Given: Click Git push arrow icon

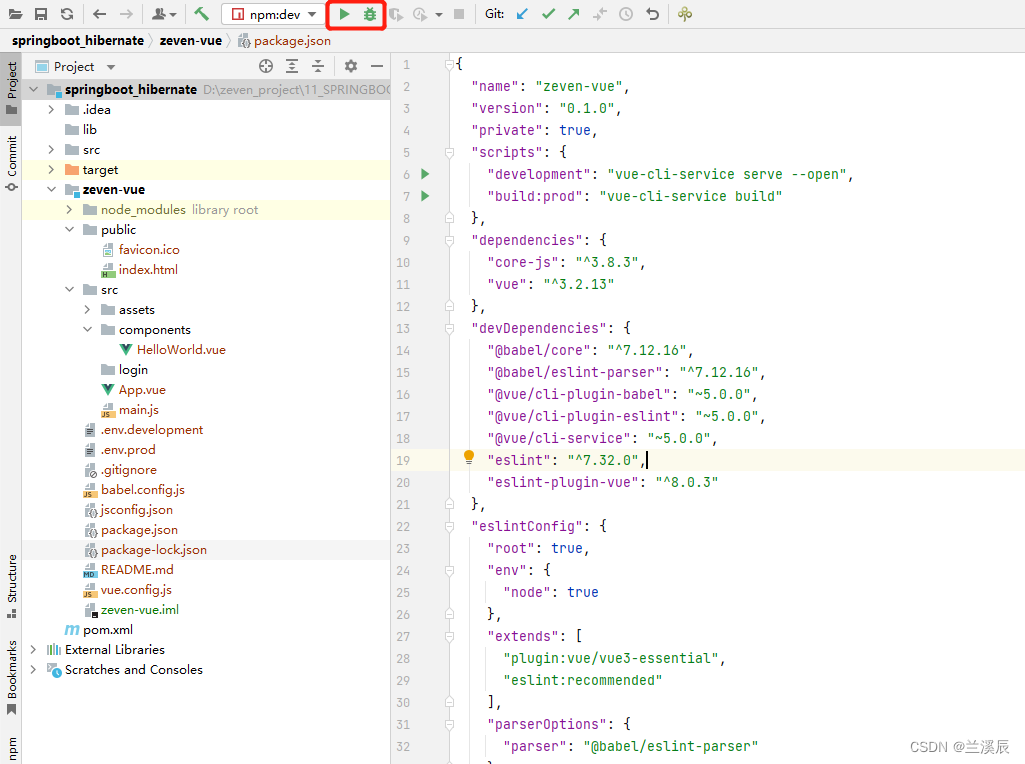Looking at the screenshot, I should [x=574, y=14].
